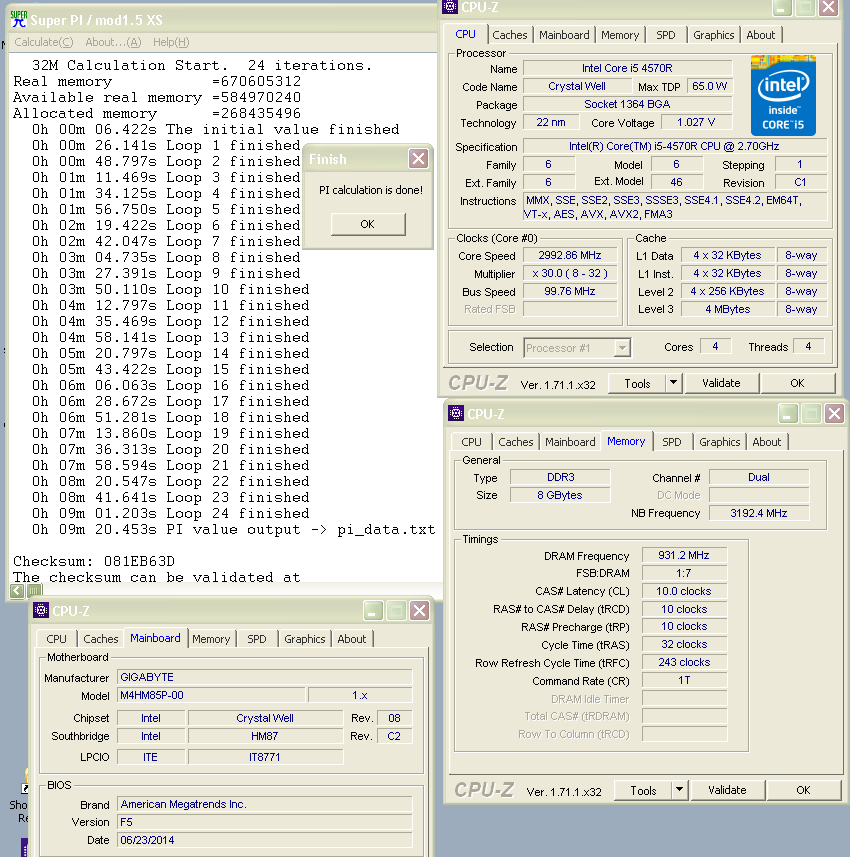Screen dimensions: 850x857
Task: Switch to CPU tab in Memory CPU-Z window
Action: tap(471, 442)
